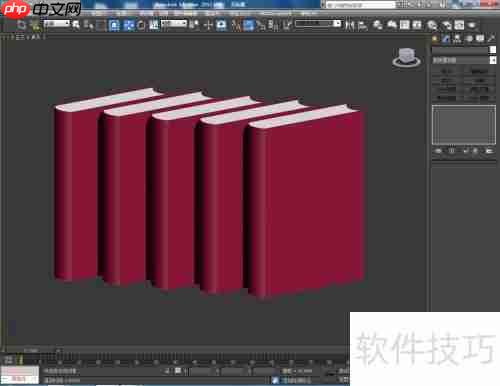500x386 pixels.
Task: Open the reference coordinate system dropdown
Action: pos(174,24)
